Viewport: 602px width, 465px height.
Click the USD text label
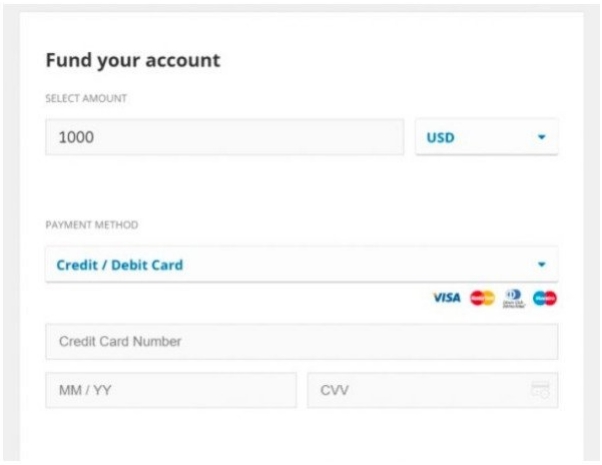click(x=440, y=137)
